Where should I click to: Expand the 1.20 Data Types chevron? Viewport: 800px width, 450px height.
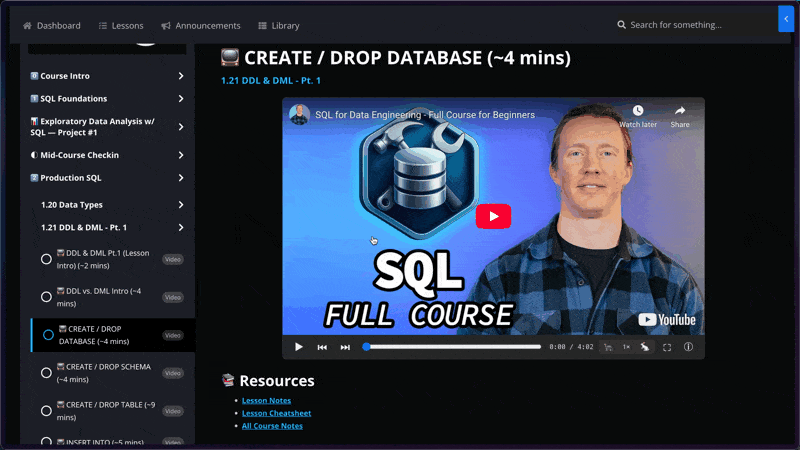181,205
